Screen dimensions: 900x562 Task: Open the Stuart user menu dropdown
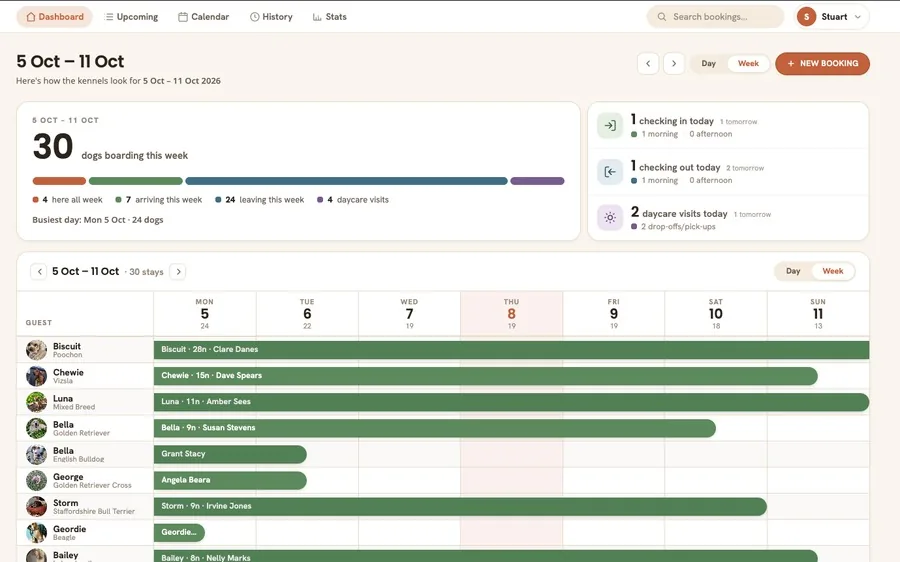click(x=832, y=17)
